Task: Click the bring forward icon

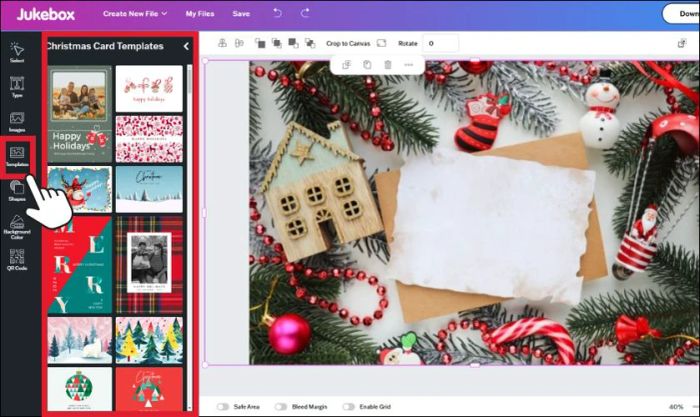Action: click(277, 43)
